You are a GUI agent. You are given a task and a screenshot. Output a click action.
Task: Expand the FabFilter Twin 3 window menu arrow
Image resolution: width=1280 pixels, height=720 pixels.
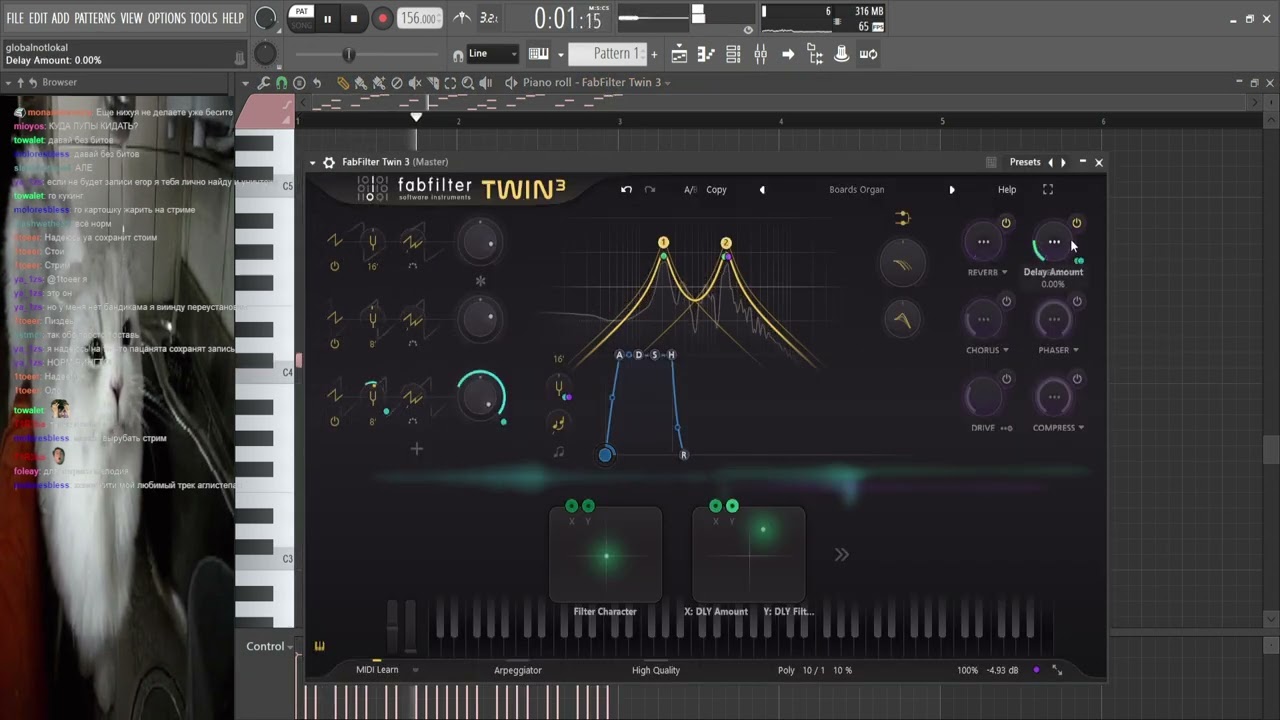click(313, 162)
